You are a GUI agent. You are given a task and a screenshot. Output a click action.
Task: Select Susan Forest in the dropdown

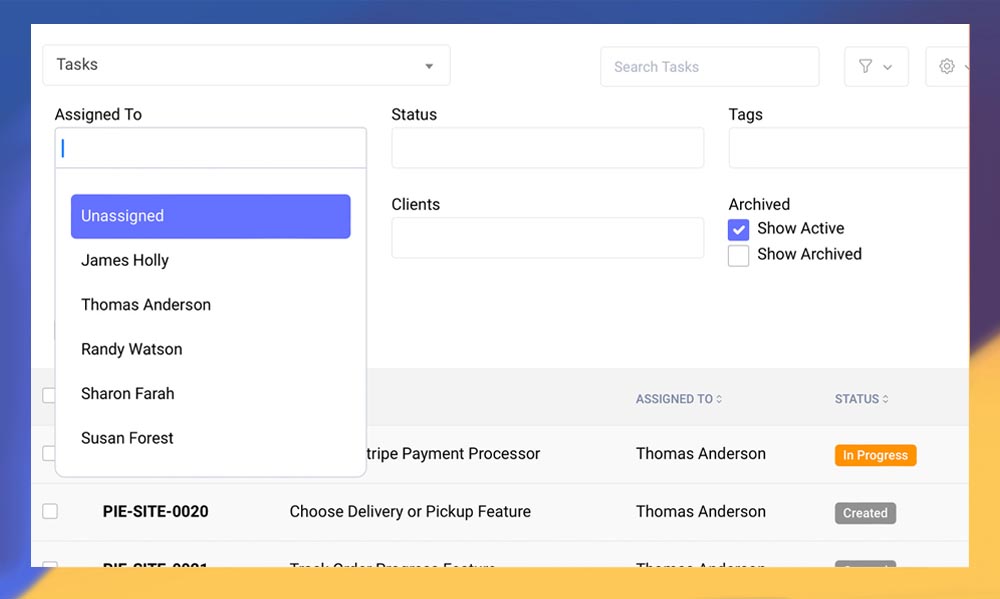(x=127, y=438)
